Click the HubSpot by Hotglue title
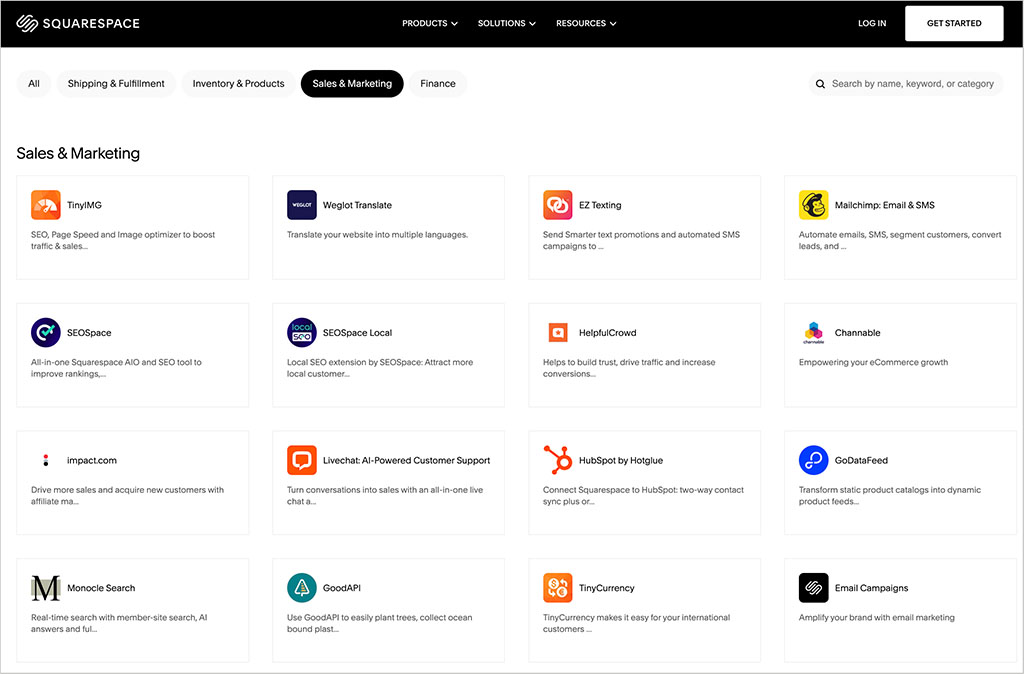The height and width of the screenshot is (674, 1024). (620, 460)
